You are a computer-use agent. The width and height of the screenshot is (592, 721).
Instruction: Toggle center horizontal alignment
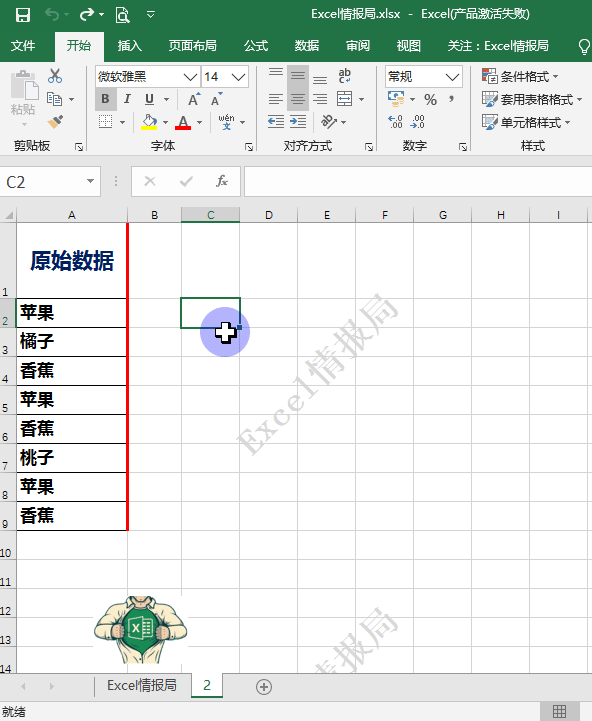[x=298, y=99]
